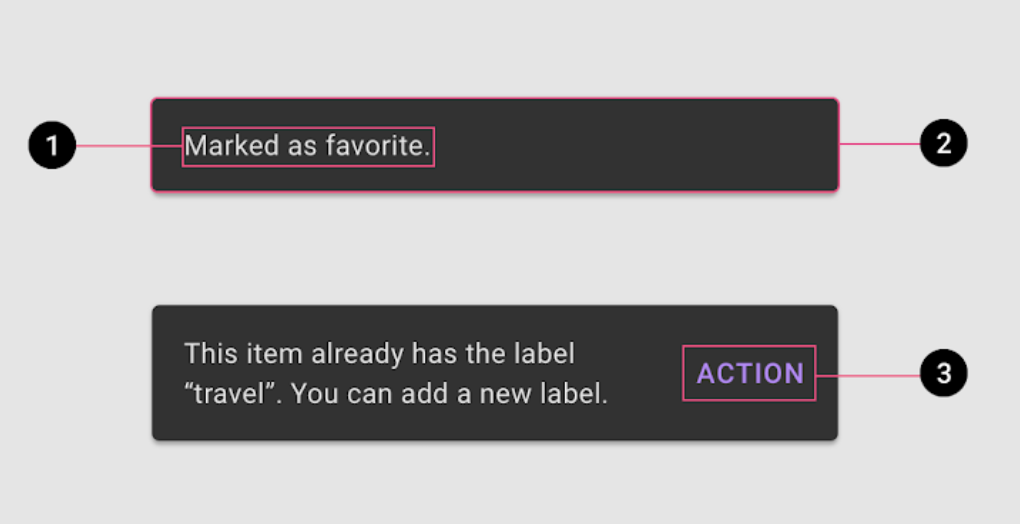Click the pink connector line beside badge 3
The width and height of the screenshot is (1020, 524).
[x=868, y=376]
